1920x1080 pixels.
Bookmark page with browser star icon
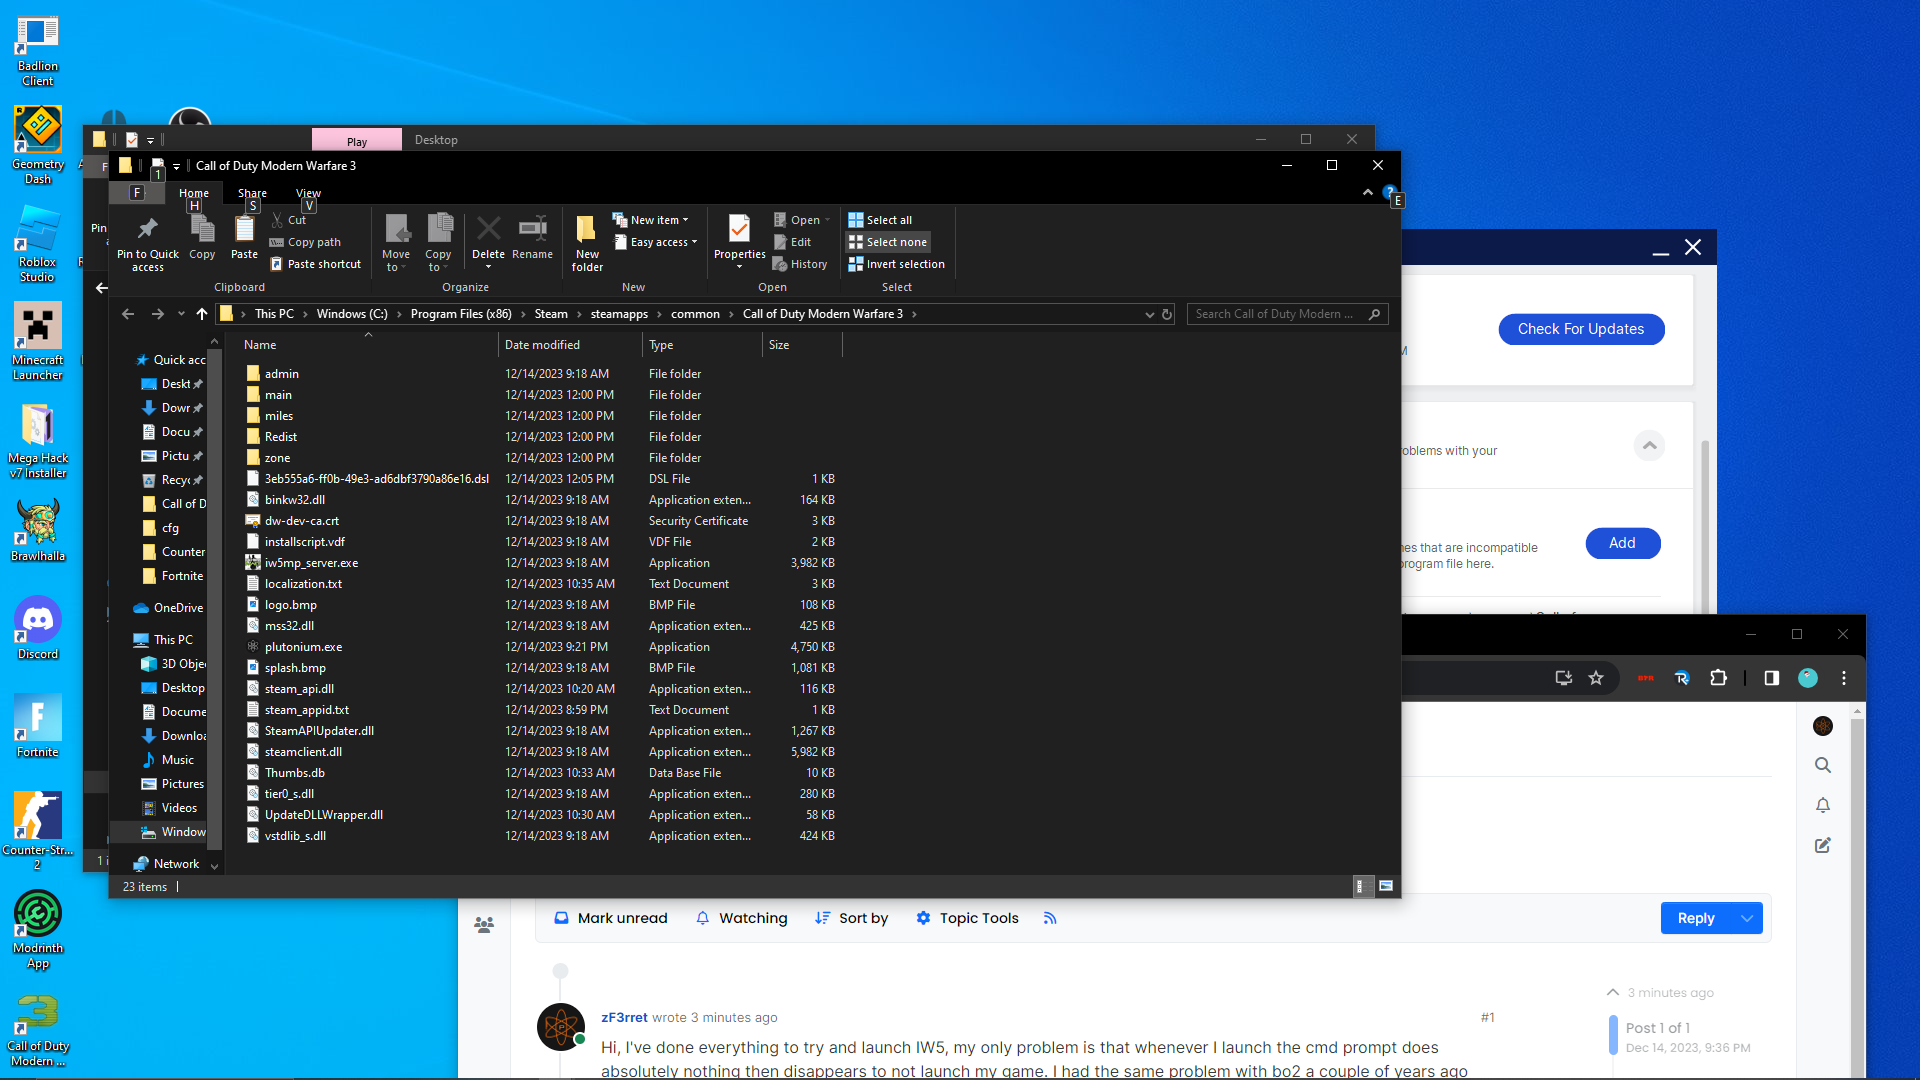(1596, 678)
